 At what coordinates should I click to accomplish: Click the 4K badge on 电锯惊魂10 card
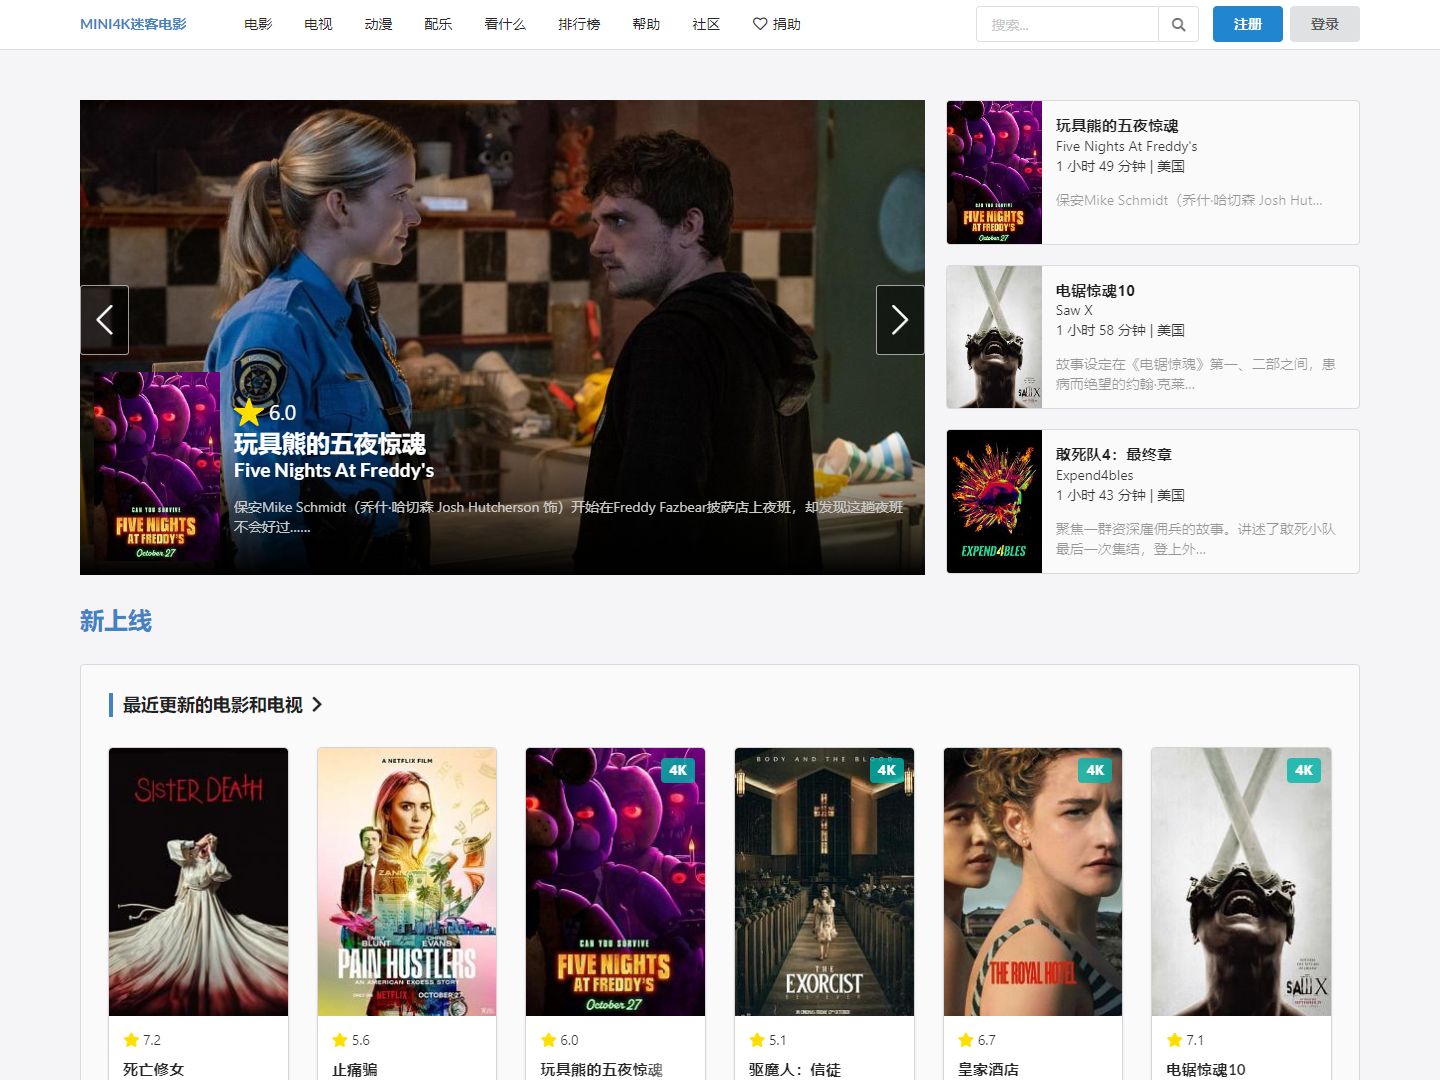pyautogui.click(x=1304, y=770)
